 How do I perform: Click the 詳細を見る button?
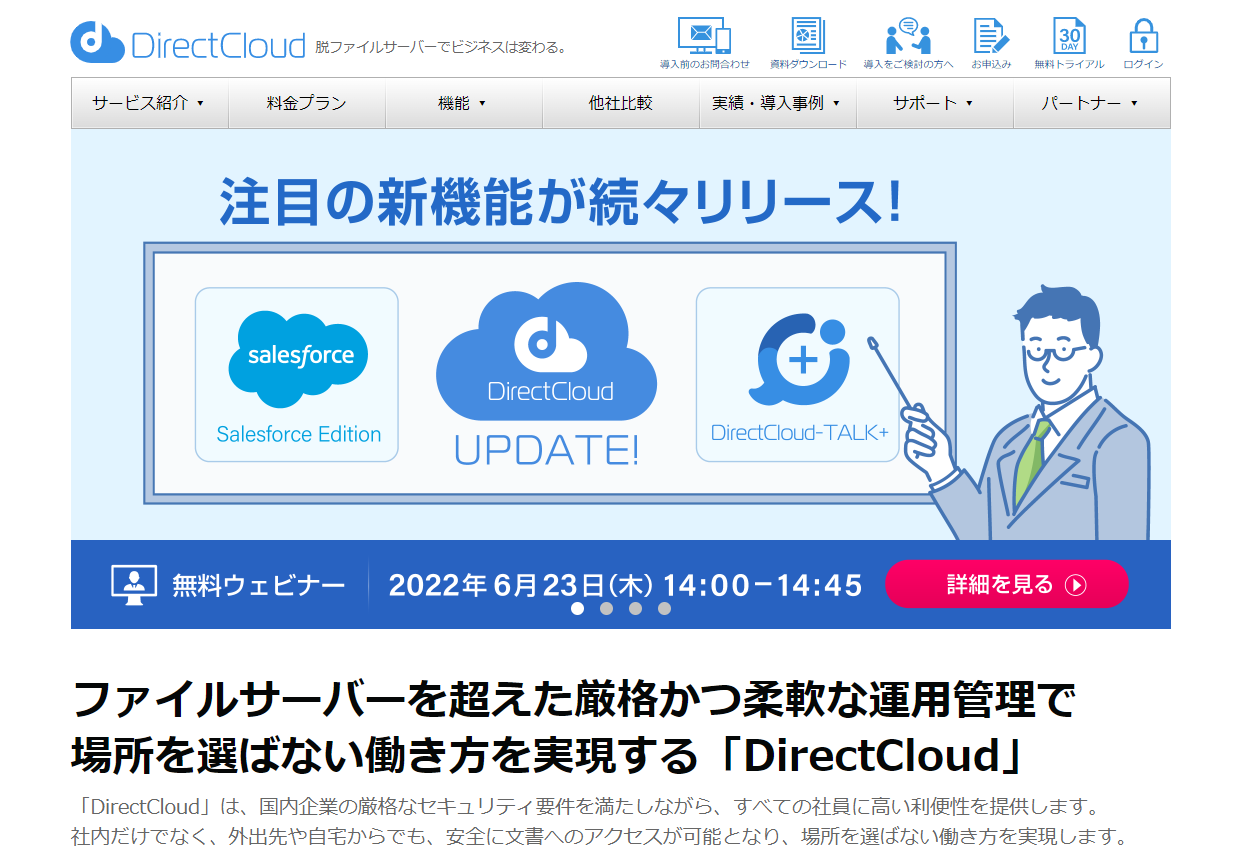(x=1006, y=583)
